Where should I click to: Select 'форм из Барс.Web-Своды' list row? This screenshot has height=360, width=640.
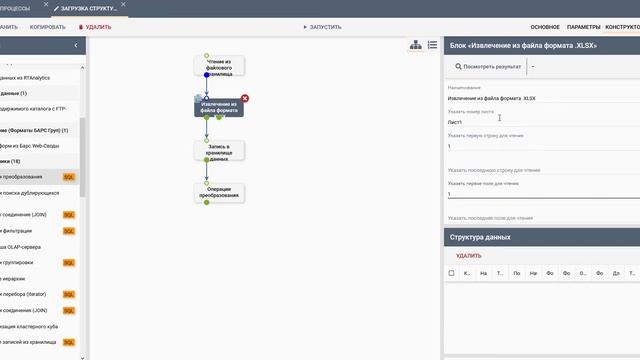click(x=40, y=146)
